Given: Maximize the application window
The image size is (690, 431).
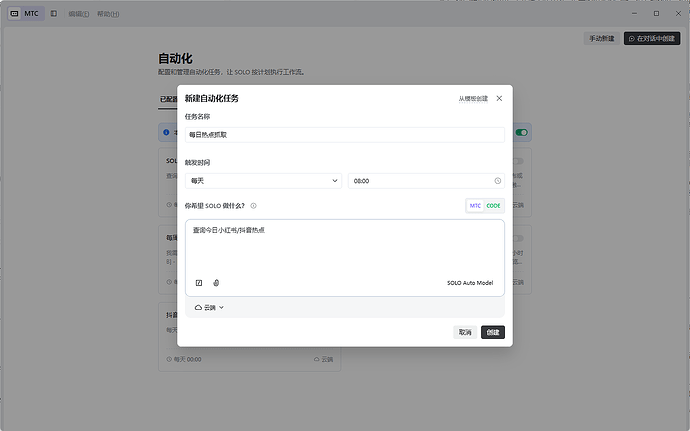Looking at the screenshot, I should (x=656, y=14).
